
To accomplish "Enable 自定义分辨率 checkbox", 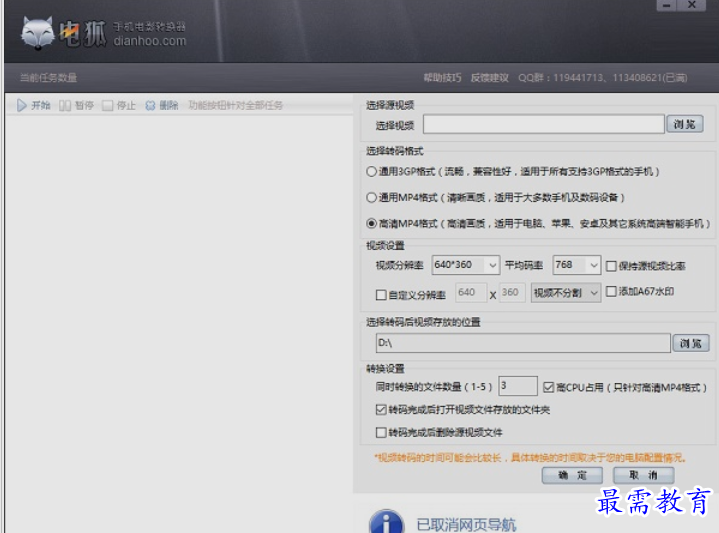I will 381,294.
